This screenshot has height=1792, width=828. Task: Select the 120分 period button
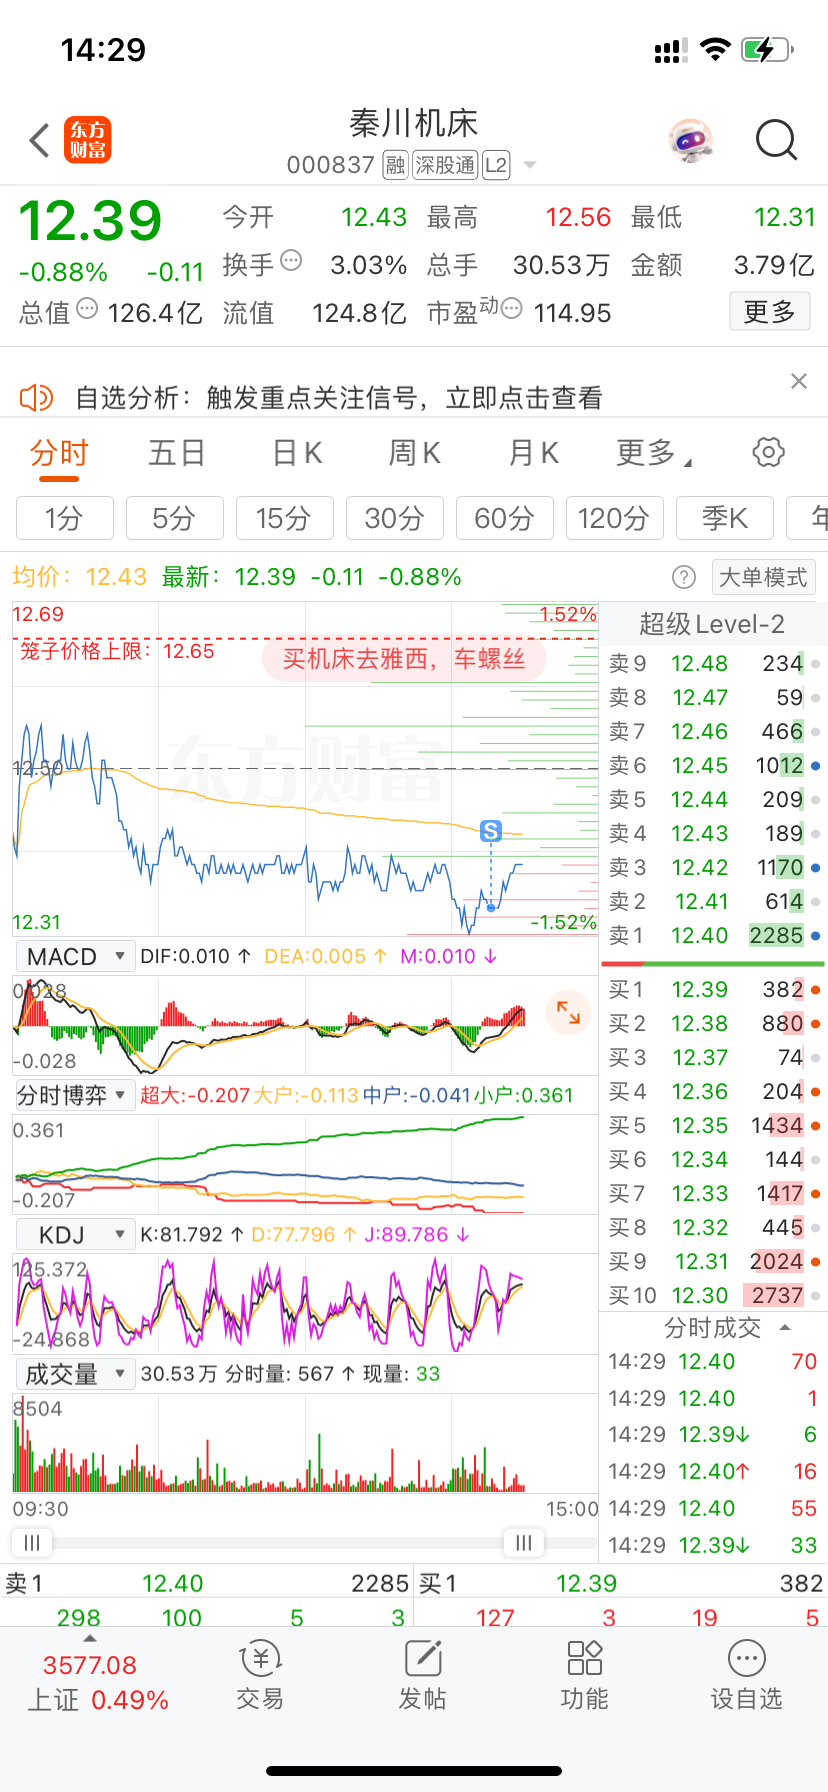coord(615,518)
